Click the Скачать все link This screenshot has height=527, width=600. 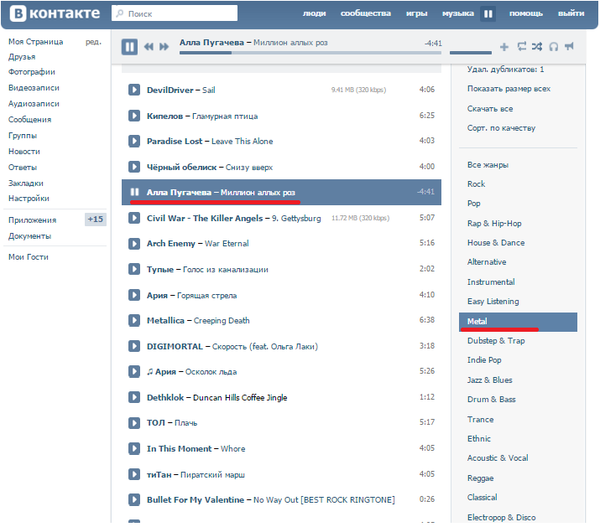(490, 109)
